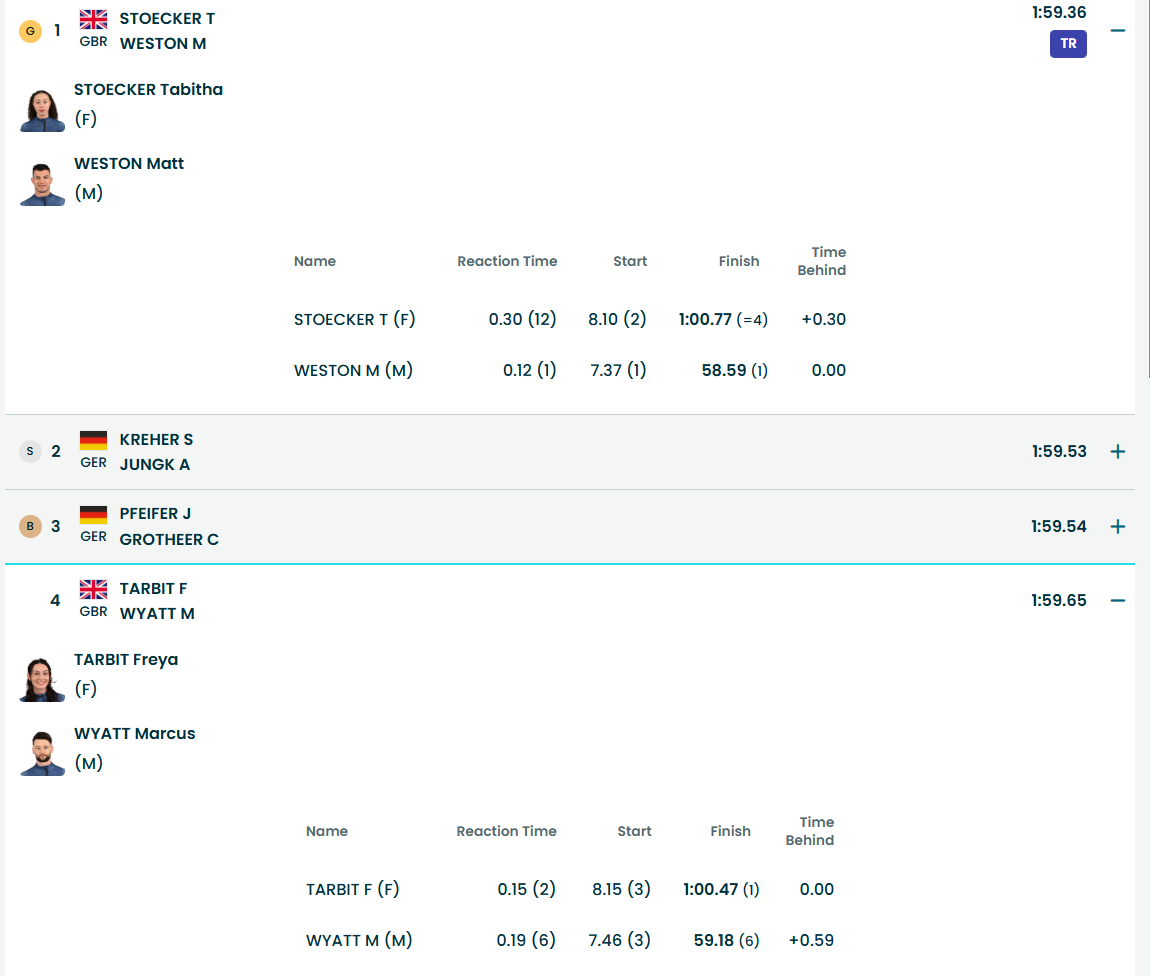This screenshot has height=976, width=1150.
Task: Click the TR track record badge
Action: pyautogui.click(x=1068, y=44)
